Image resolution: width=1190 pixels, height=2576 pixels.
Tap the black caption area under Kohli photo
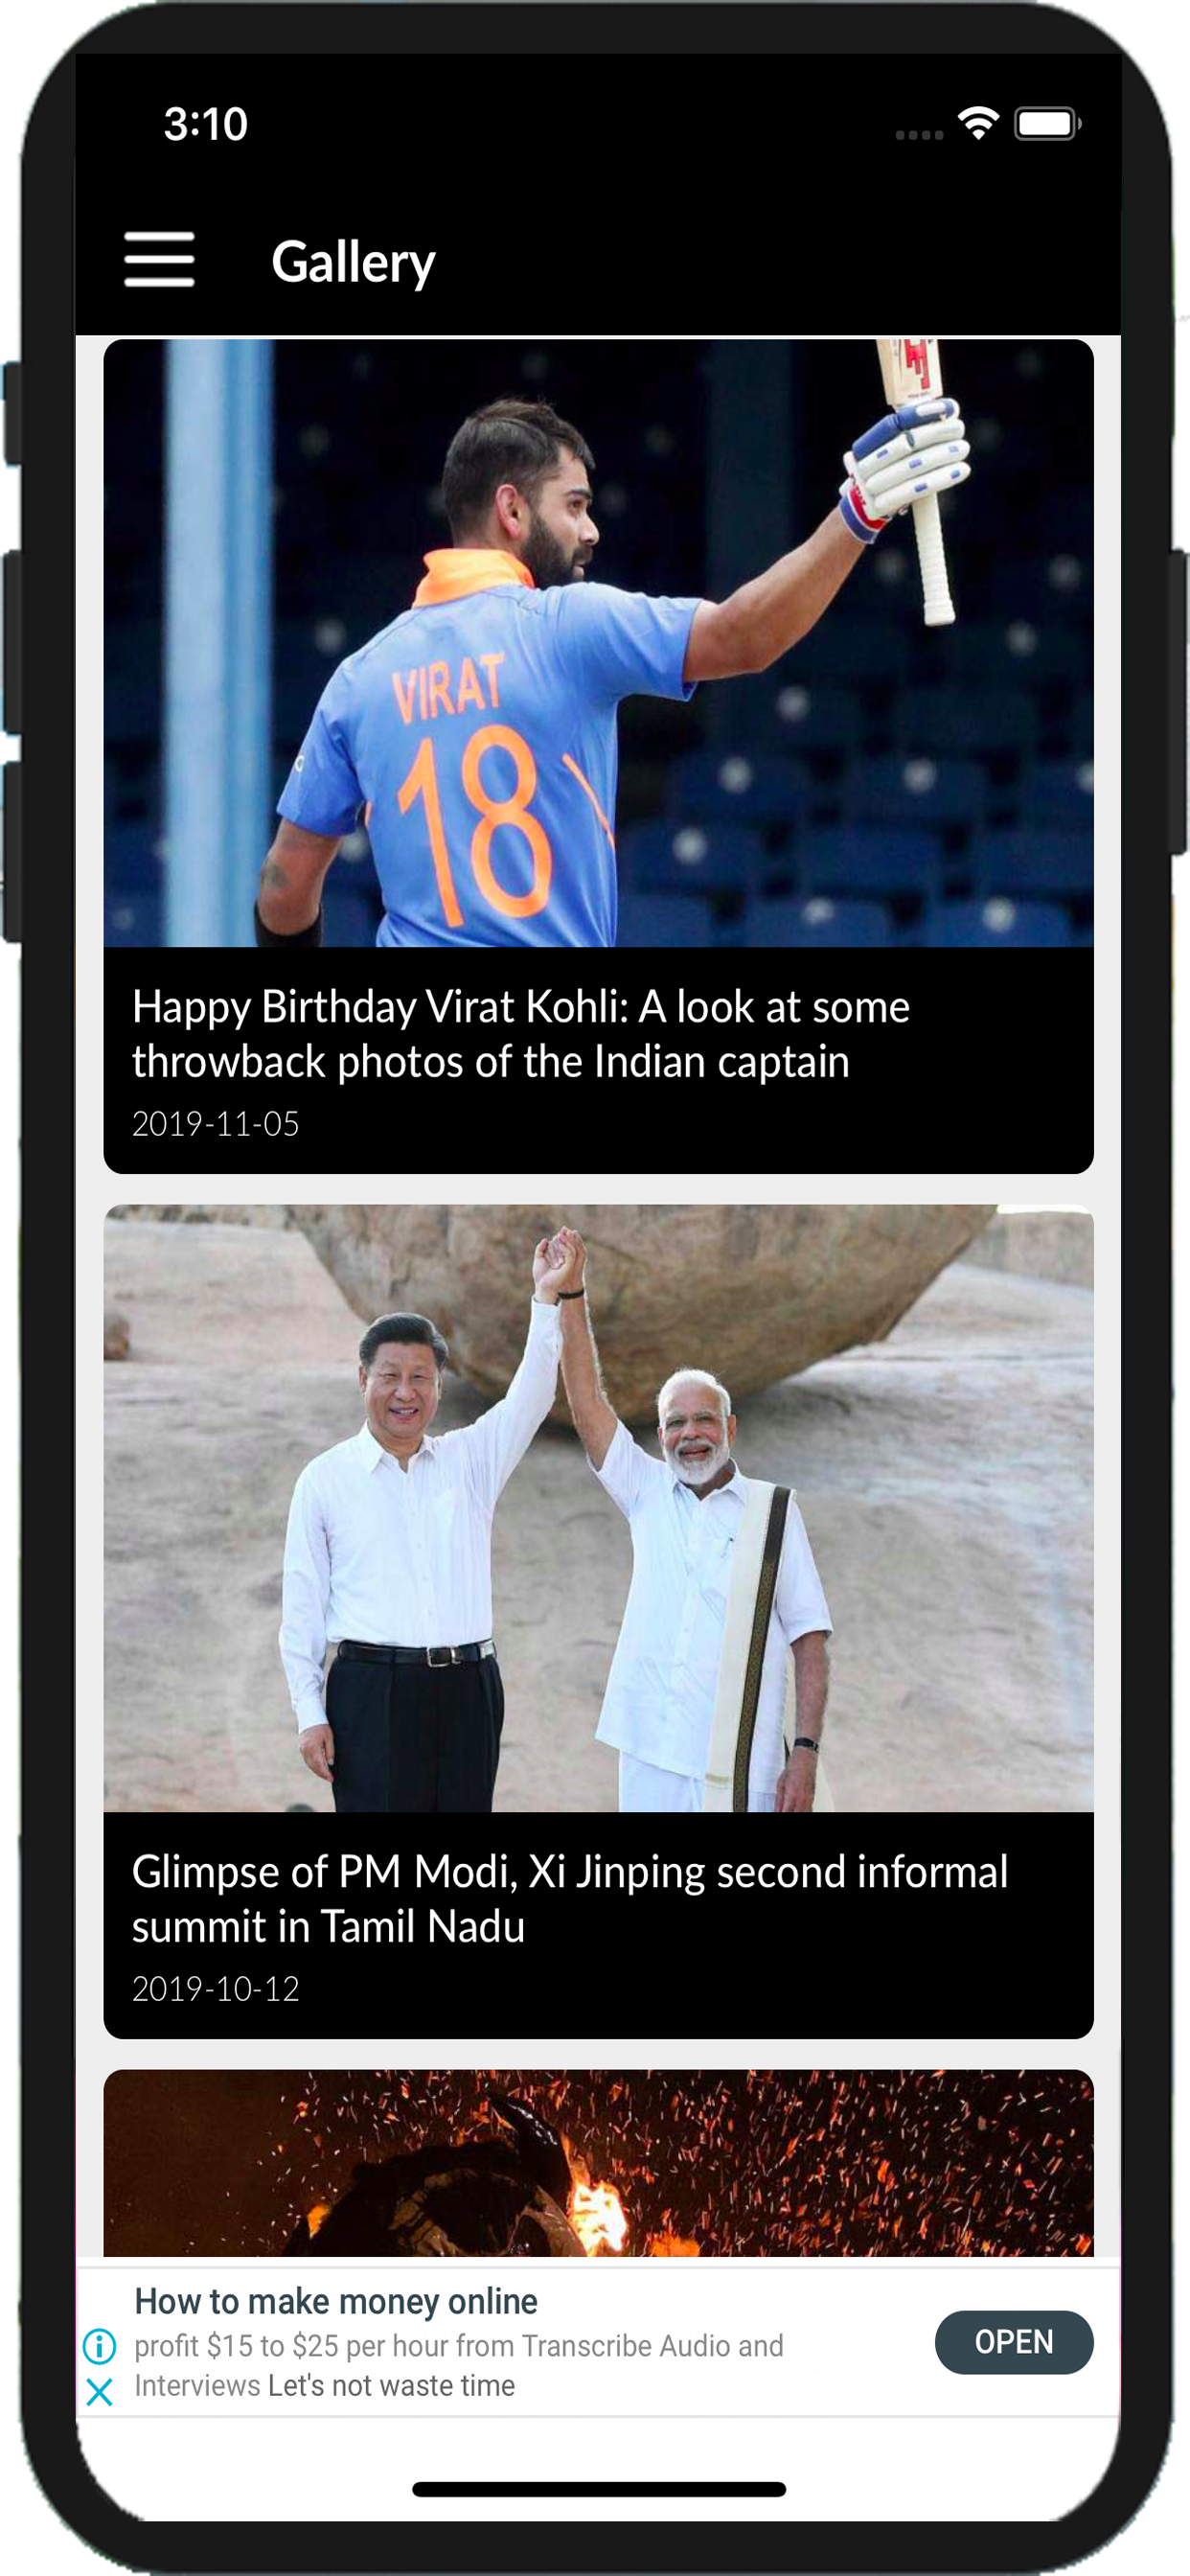pos(598,1060)
